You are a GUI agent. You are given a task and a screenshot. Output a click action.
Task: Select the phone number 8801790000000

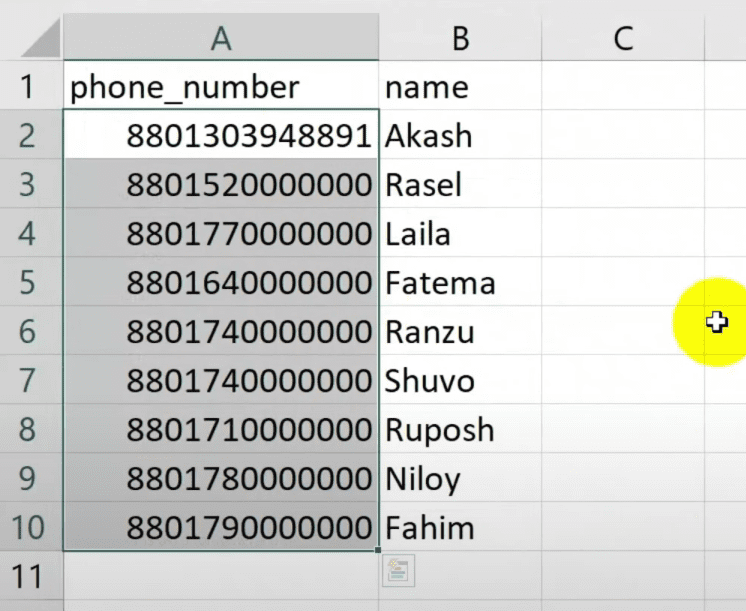click(x=221, y=528)
